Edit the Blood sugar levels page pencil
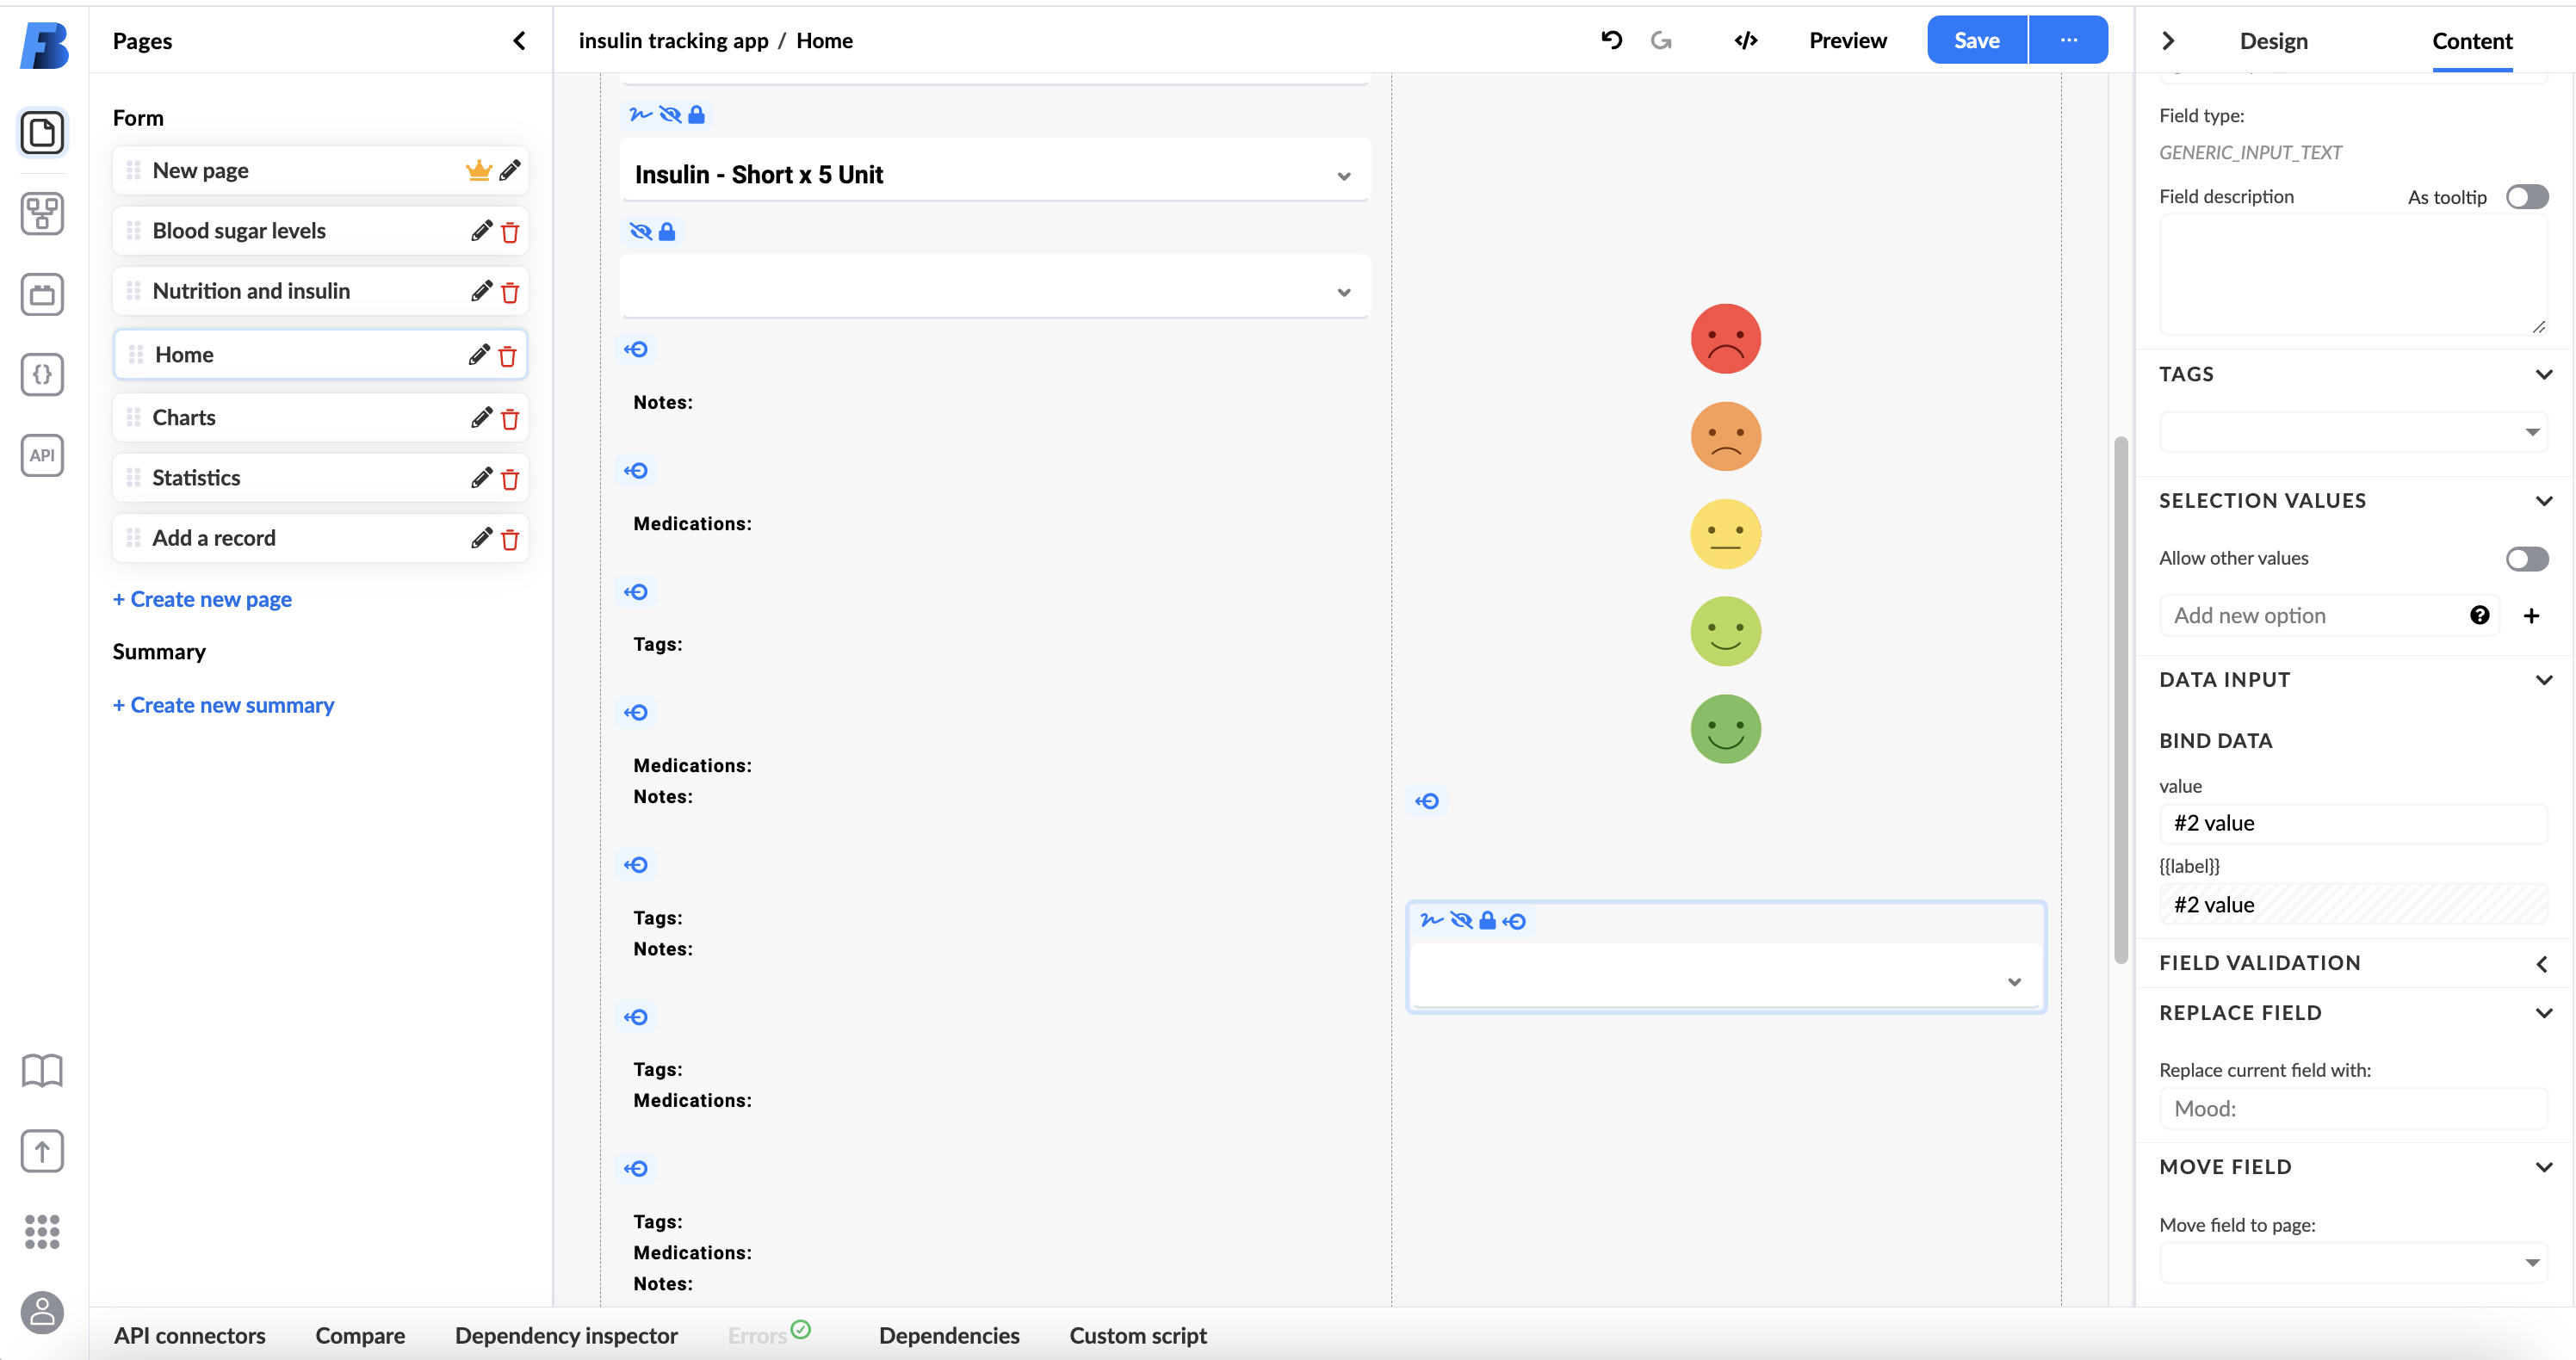 tap(481, 231)
